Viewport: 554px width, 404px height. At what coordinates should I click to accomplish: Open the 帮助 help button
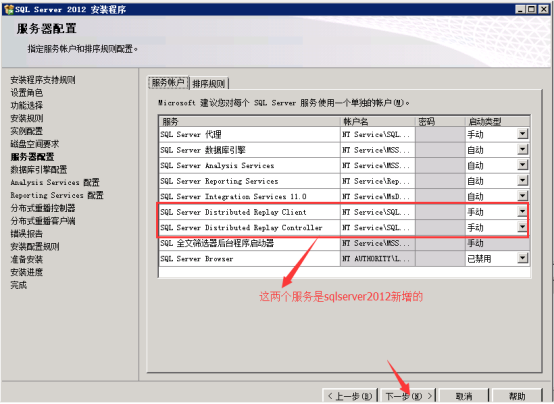pos(517,396)
